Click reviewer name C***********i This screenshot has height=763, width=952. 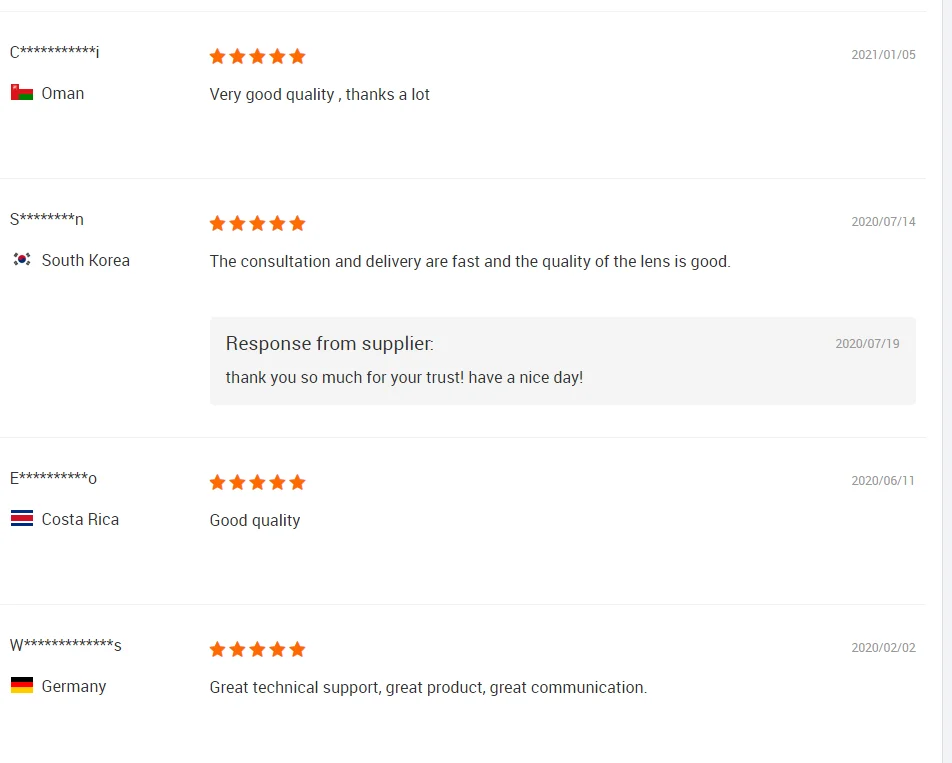pyautogui.click(x=55, y=52)
